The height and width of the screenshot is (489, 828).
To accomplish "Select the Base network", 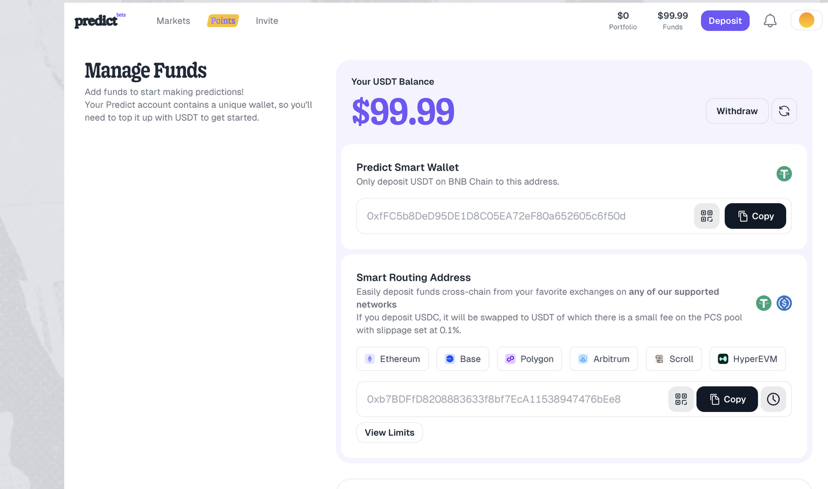I will pyautogui.click(x=462, y=359).
